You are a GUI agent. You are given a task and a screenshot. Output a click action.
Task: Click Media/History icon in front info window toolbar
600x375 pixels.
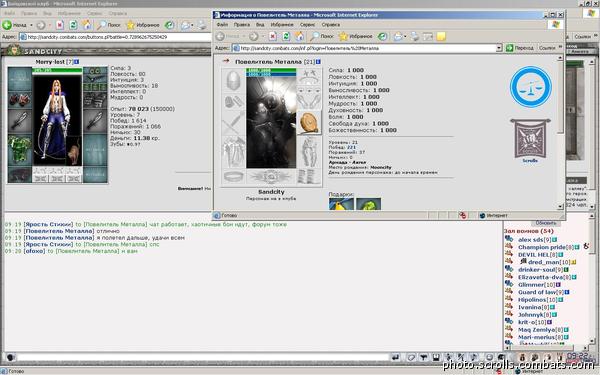pyautogui.click(x=382, y=36)
